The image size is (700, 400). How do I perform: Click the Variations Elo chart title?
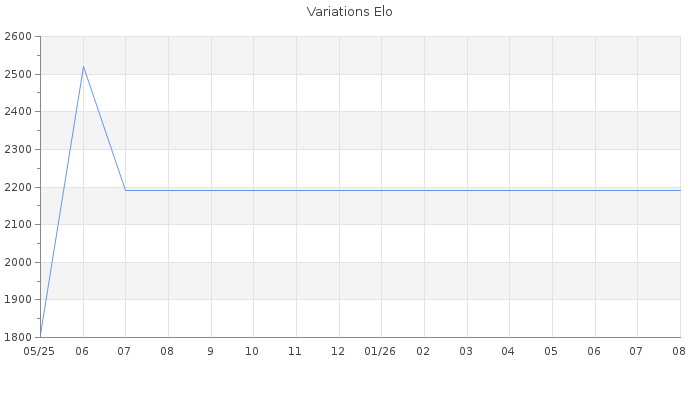[350, 12]
